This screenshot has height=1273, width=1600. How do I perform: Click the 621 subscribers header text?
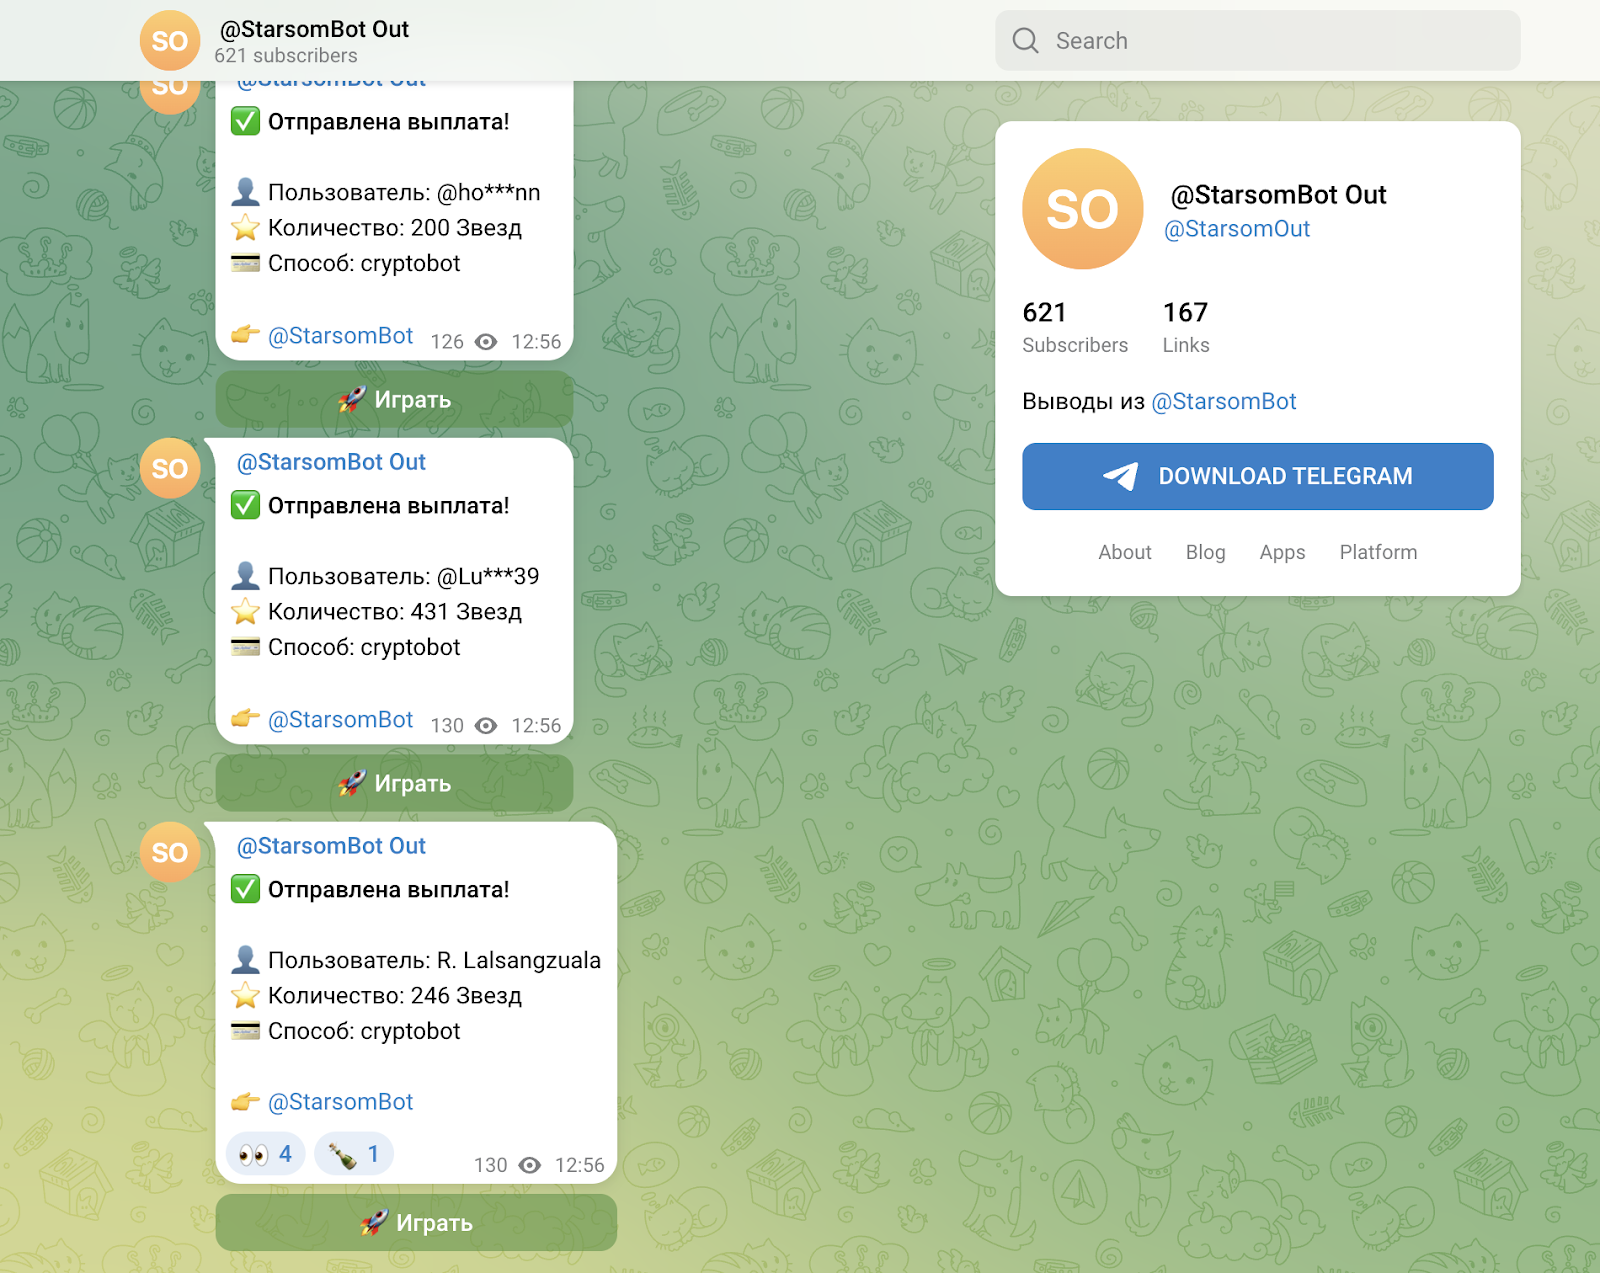click(x=286, y=56)
